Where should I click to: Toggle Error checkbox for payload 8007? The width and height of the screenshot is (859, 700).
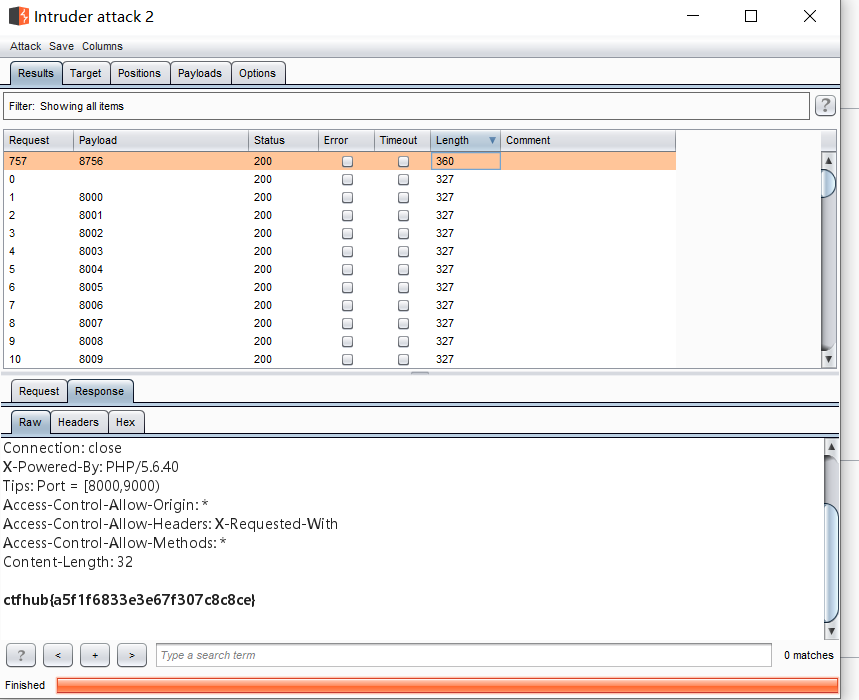coord(347,324)
